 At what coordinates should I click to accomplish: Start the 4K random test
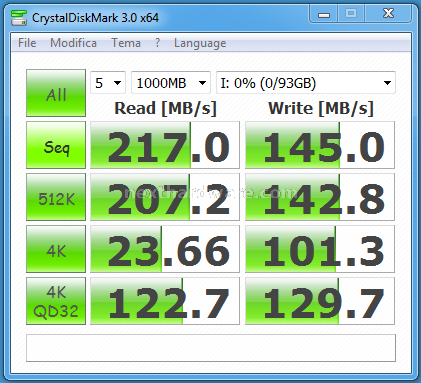pyautogui.click(x=56, y=249)
